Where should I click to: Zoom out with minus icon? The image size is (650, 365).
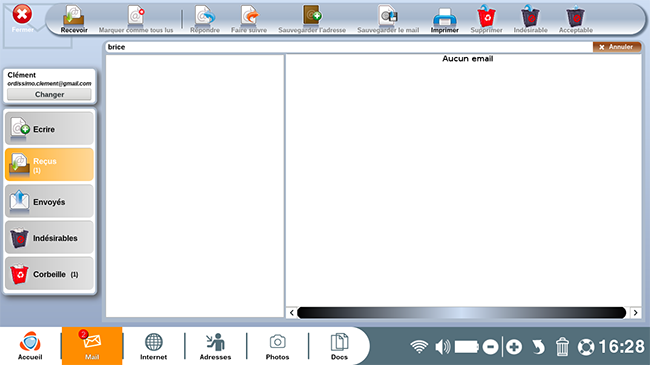[490, 346]
